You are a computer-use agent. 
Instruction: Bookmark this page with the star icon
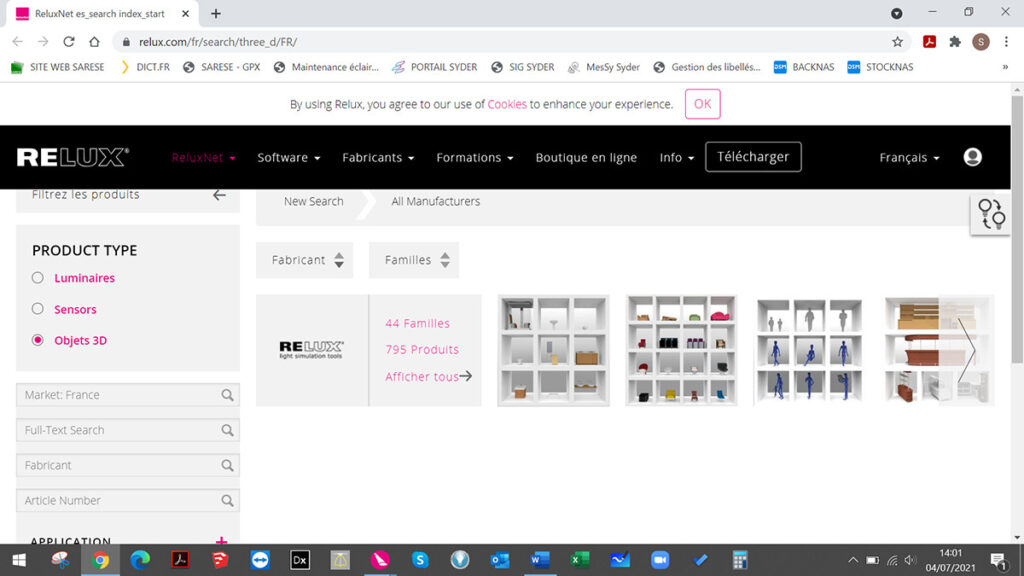pos(897,42)
